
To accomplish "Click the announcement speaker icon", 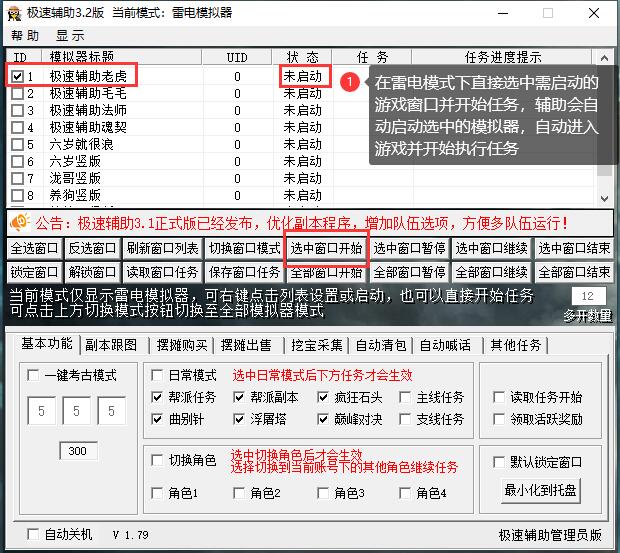I will [20, 222].
